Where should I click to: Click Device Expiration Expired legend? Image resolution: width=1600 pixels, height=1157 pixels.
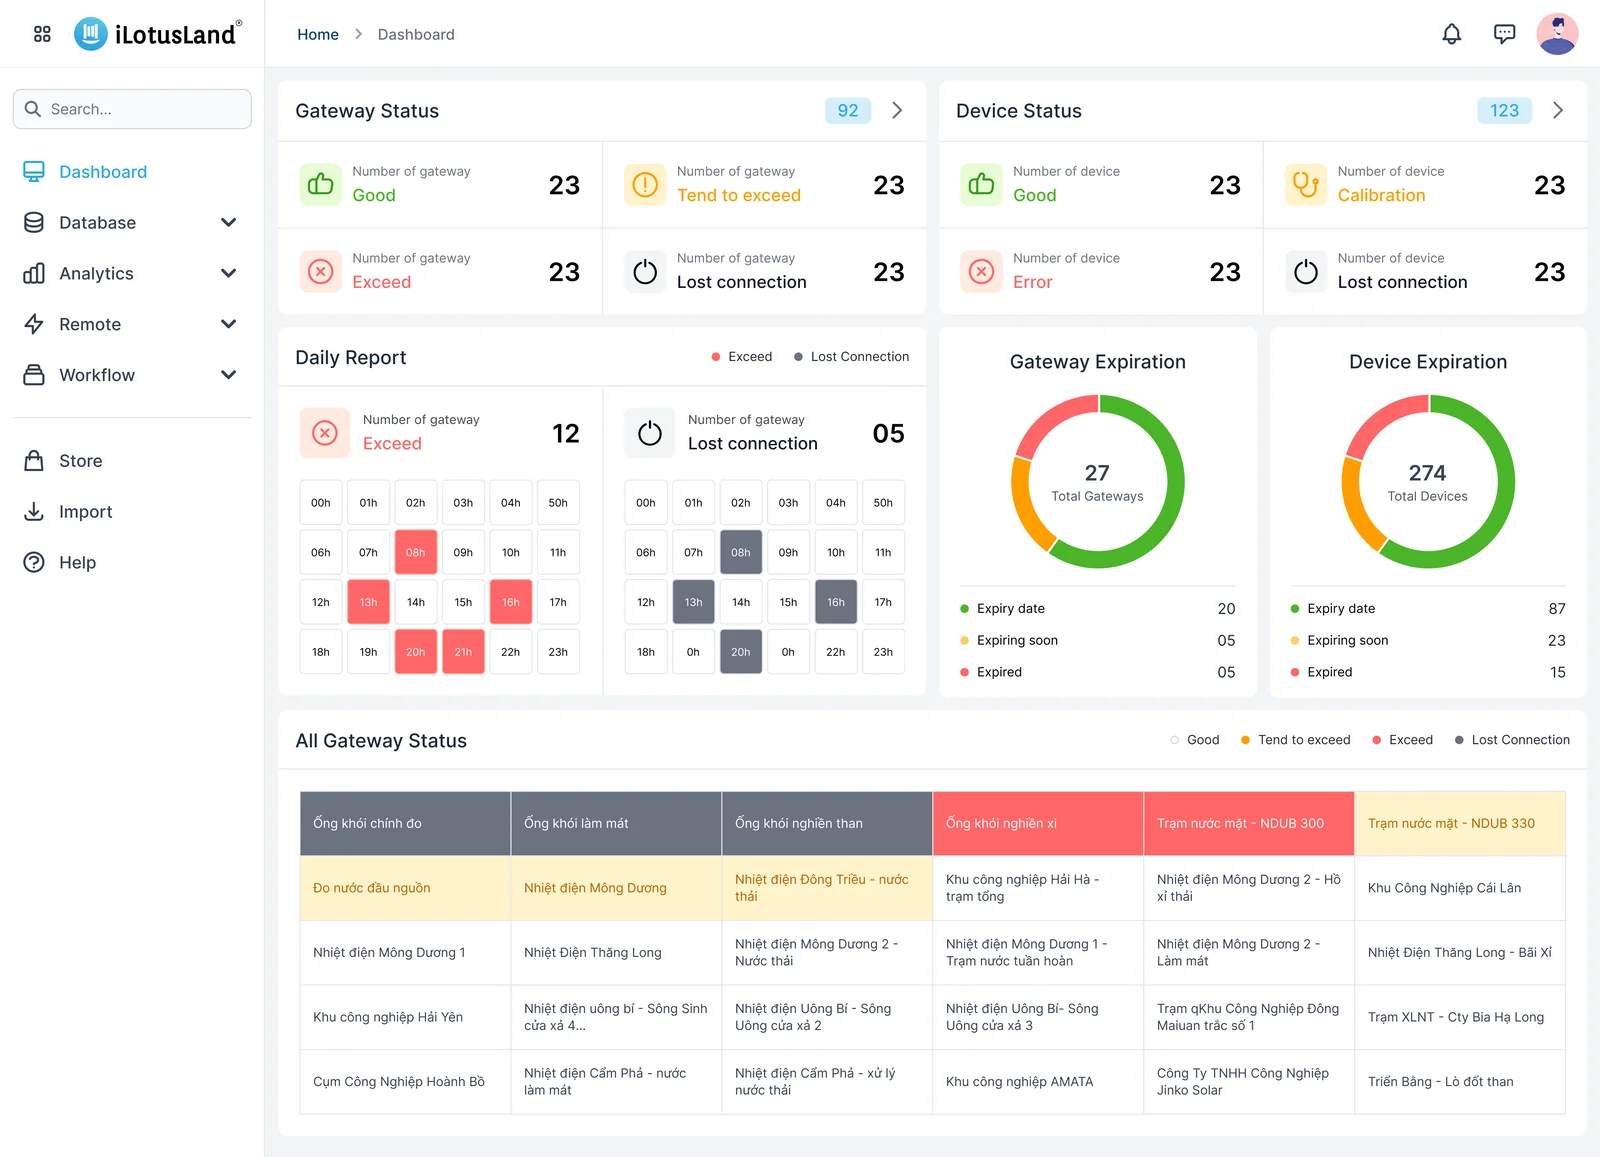[x=1321, y=672]
